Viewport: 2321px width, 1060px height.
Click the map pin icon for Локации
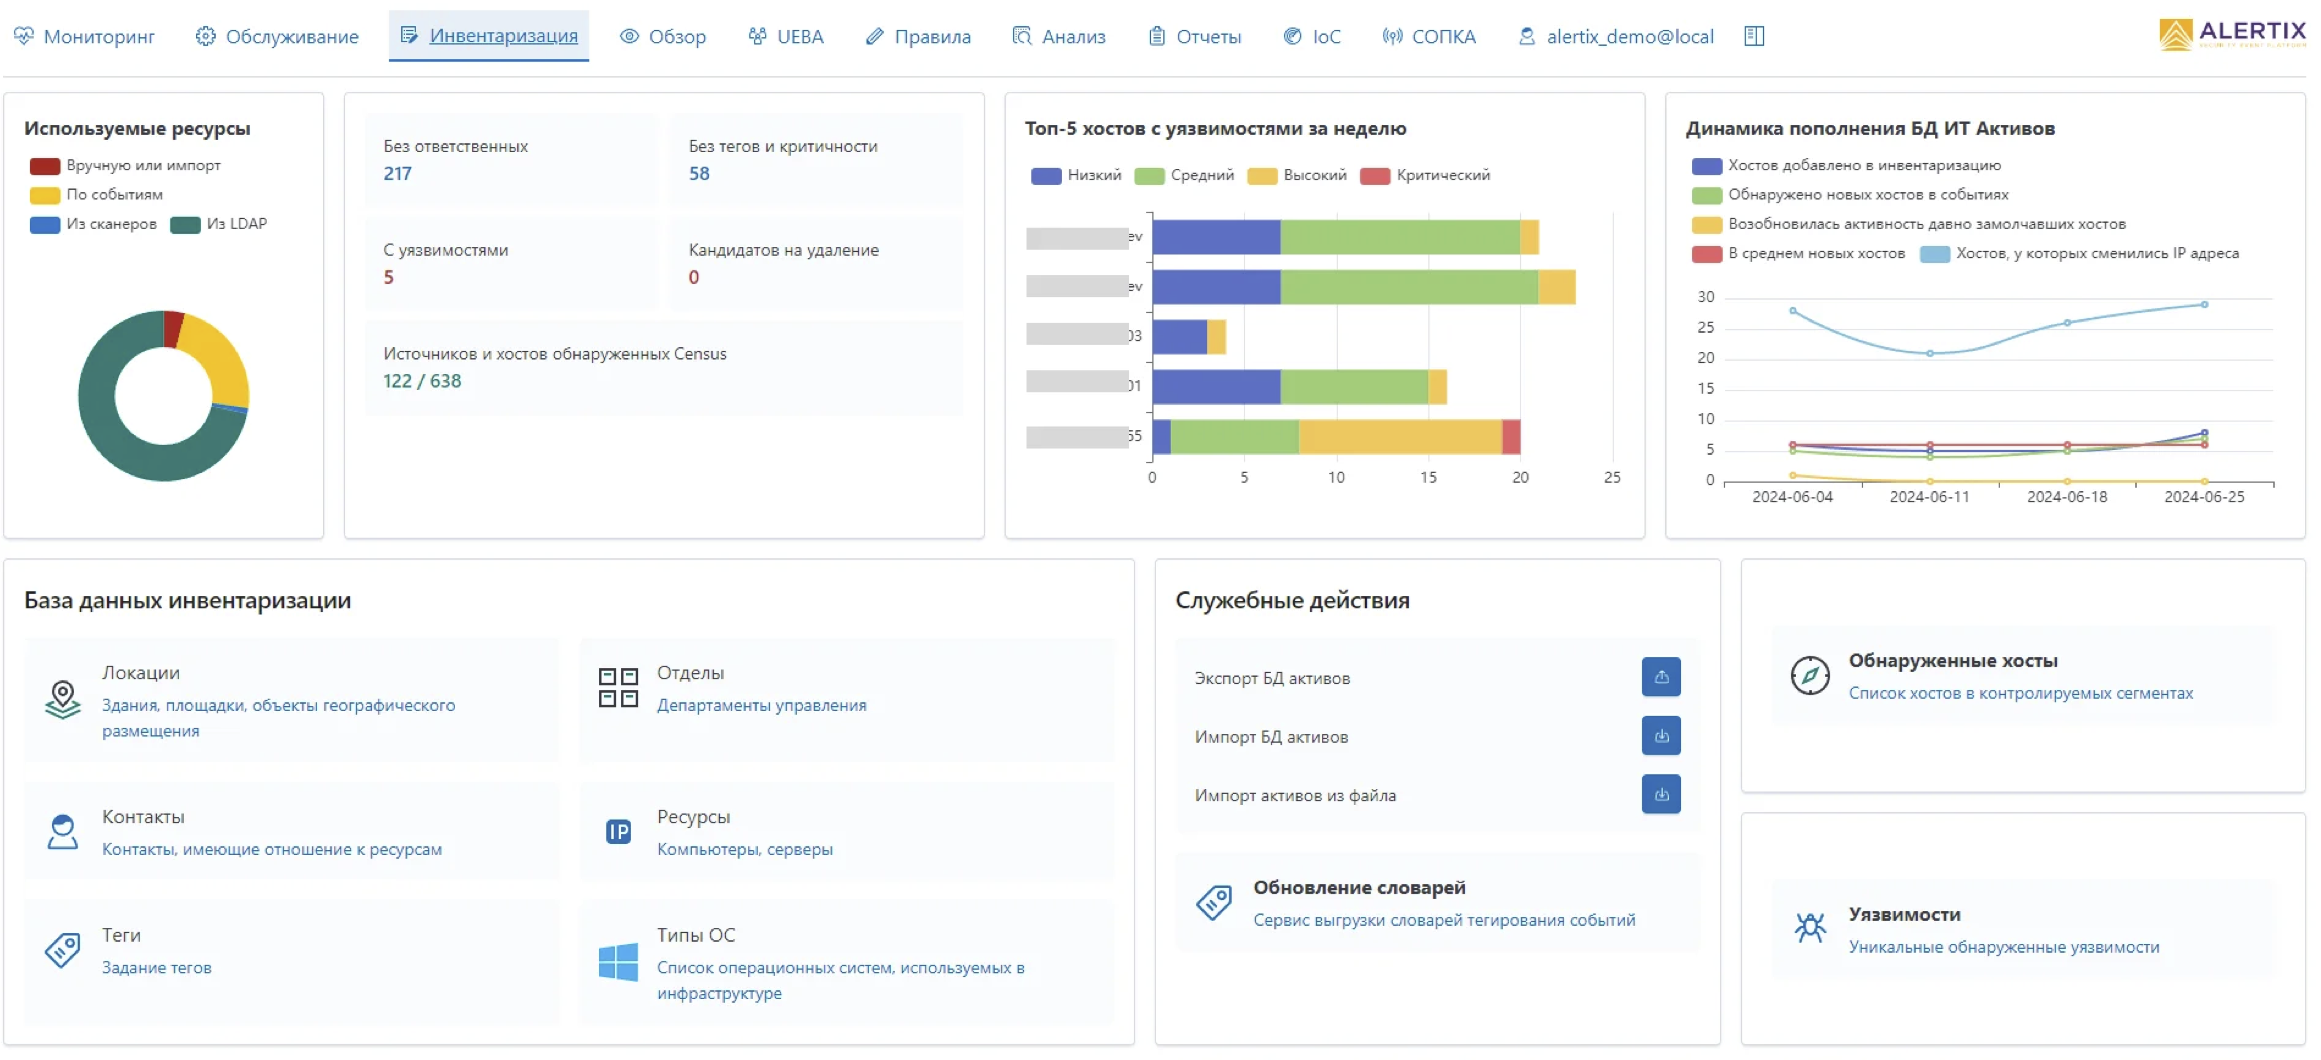63,699
